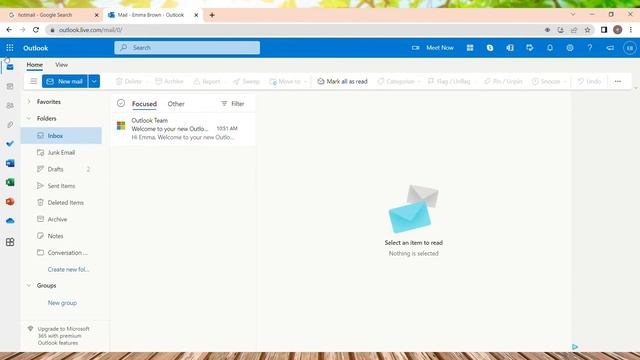Open the Filter menu

click(x=233, y=104)
